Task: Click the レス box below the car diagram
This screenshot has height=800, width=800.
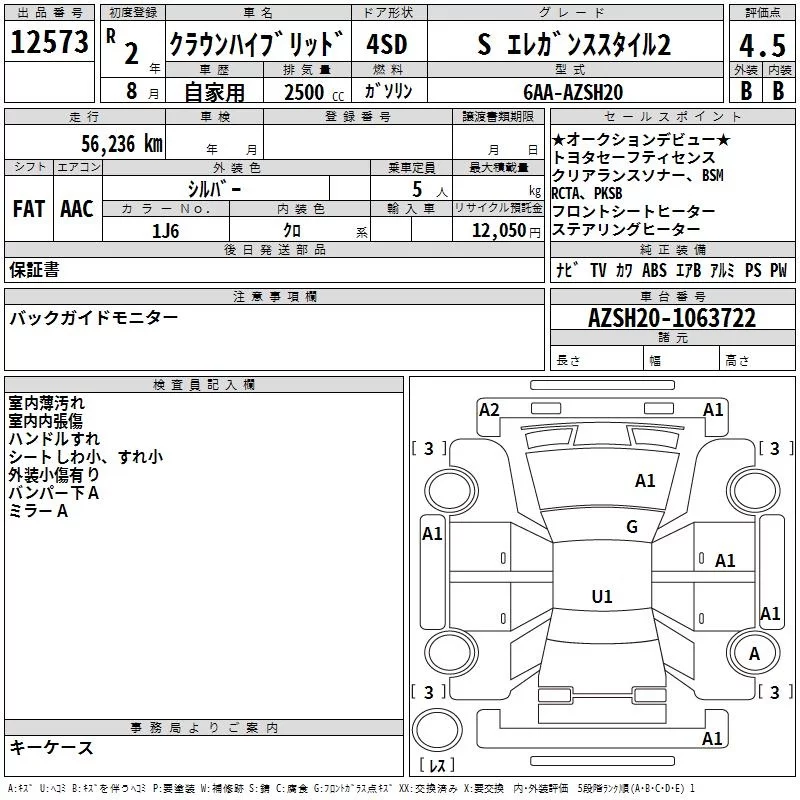Action: [437, 766]
